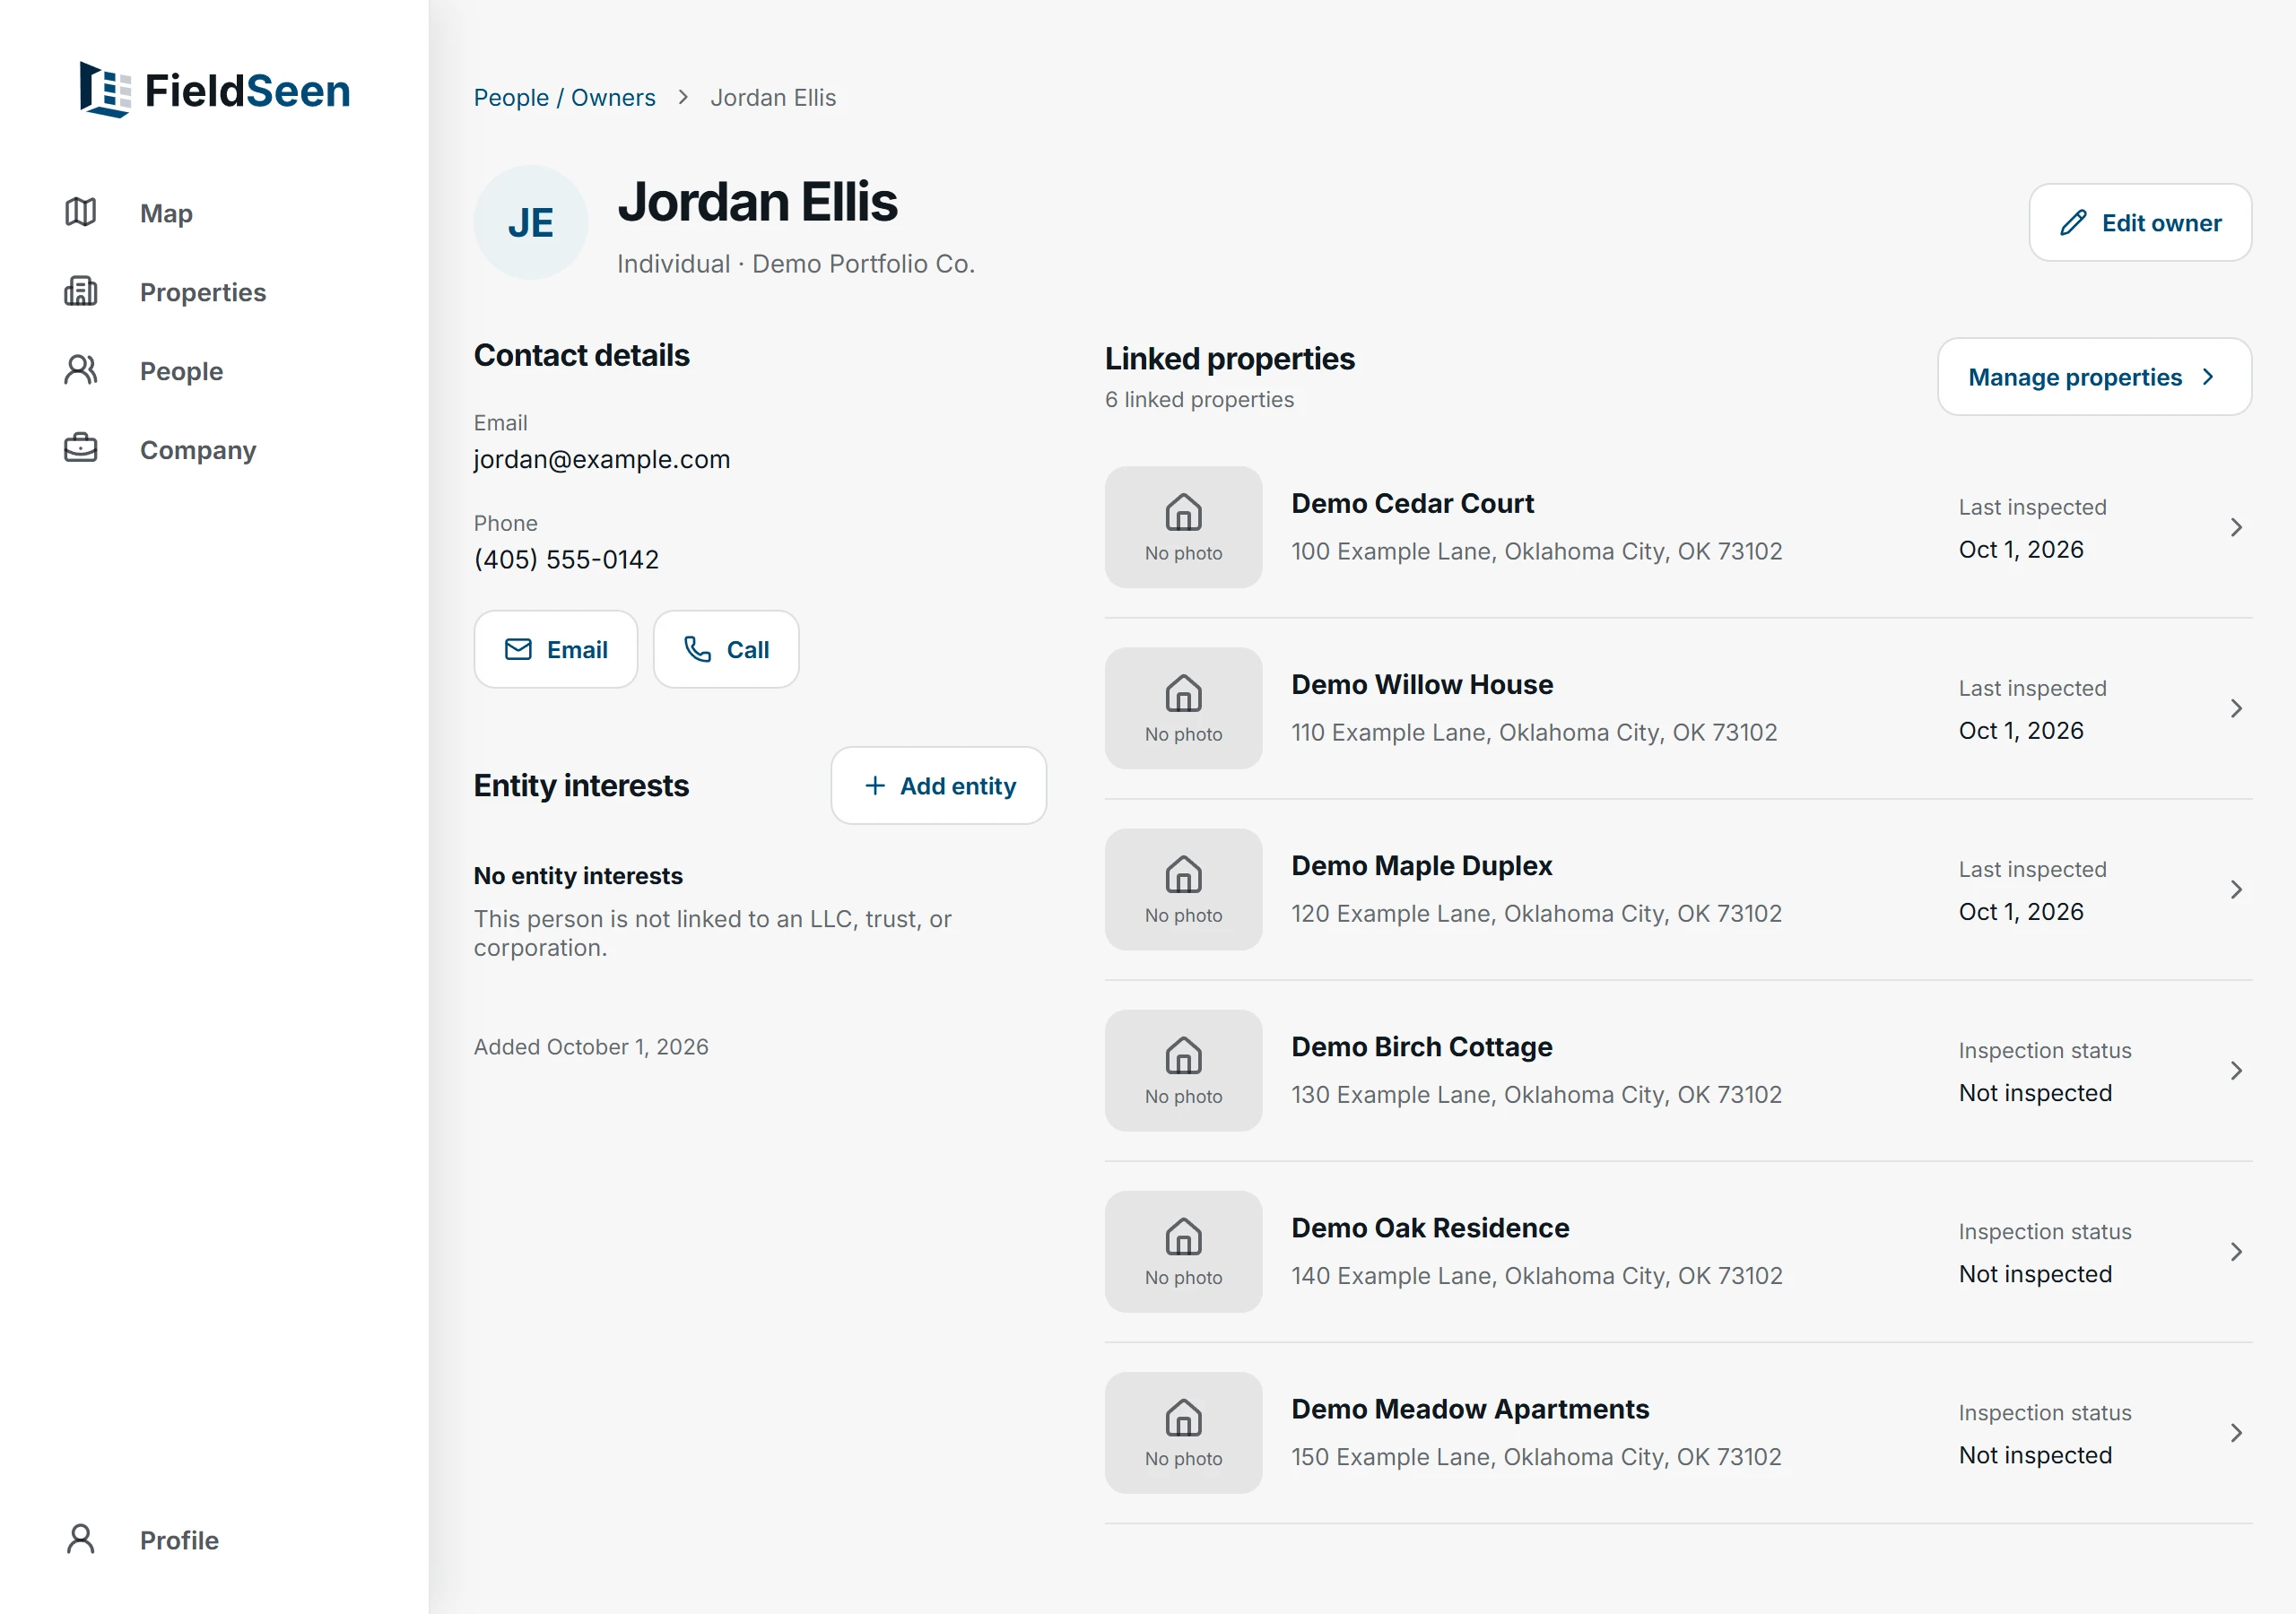Click the address 110 Example Lane
2296x1614 pixels.
[1534, 732]
